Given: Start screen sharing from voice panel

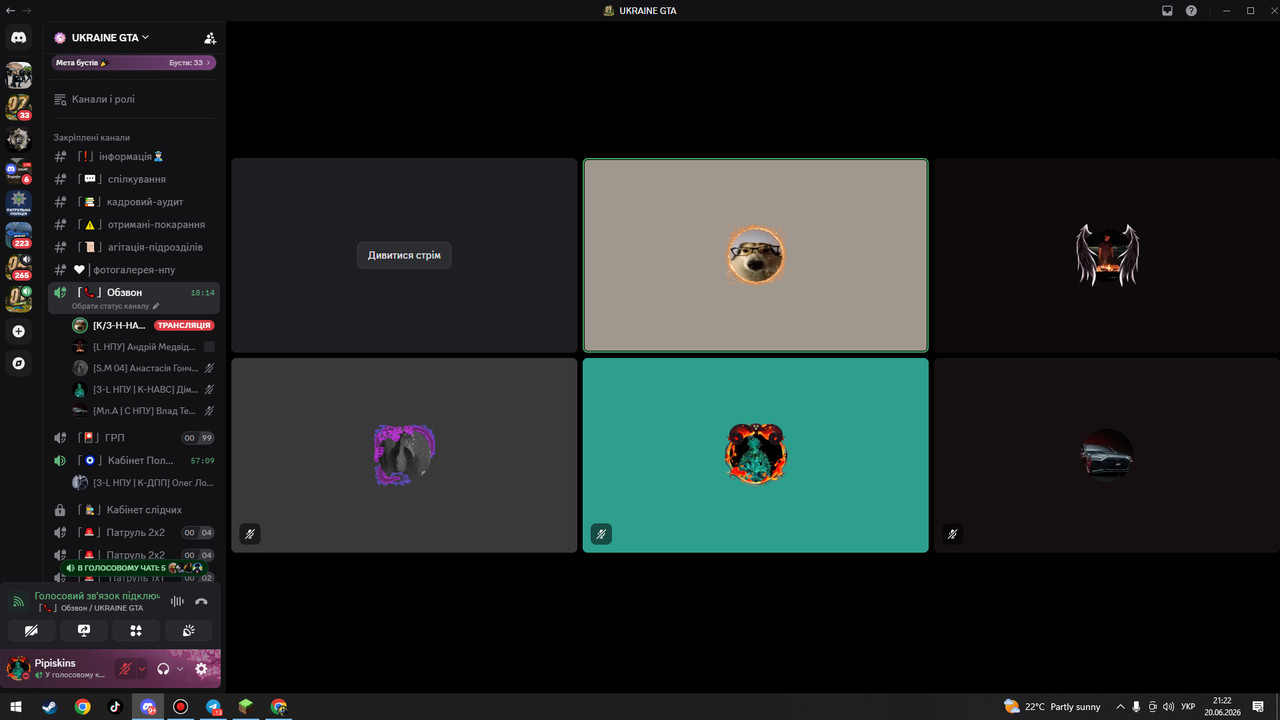Looking at the screenshot, I should click(84, 631).
